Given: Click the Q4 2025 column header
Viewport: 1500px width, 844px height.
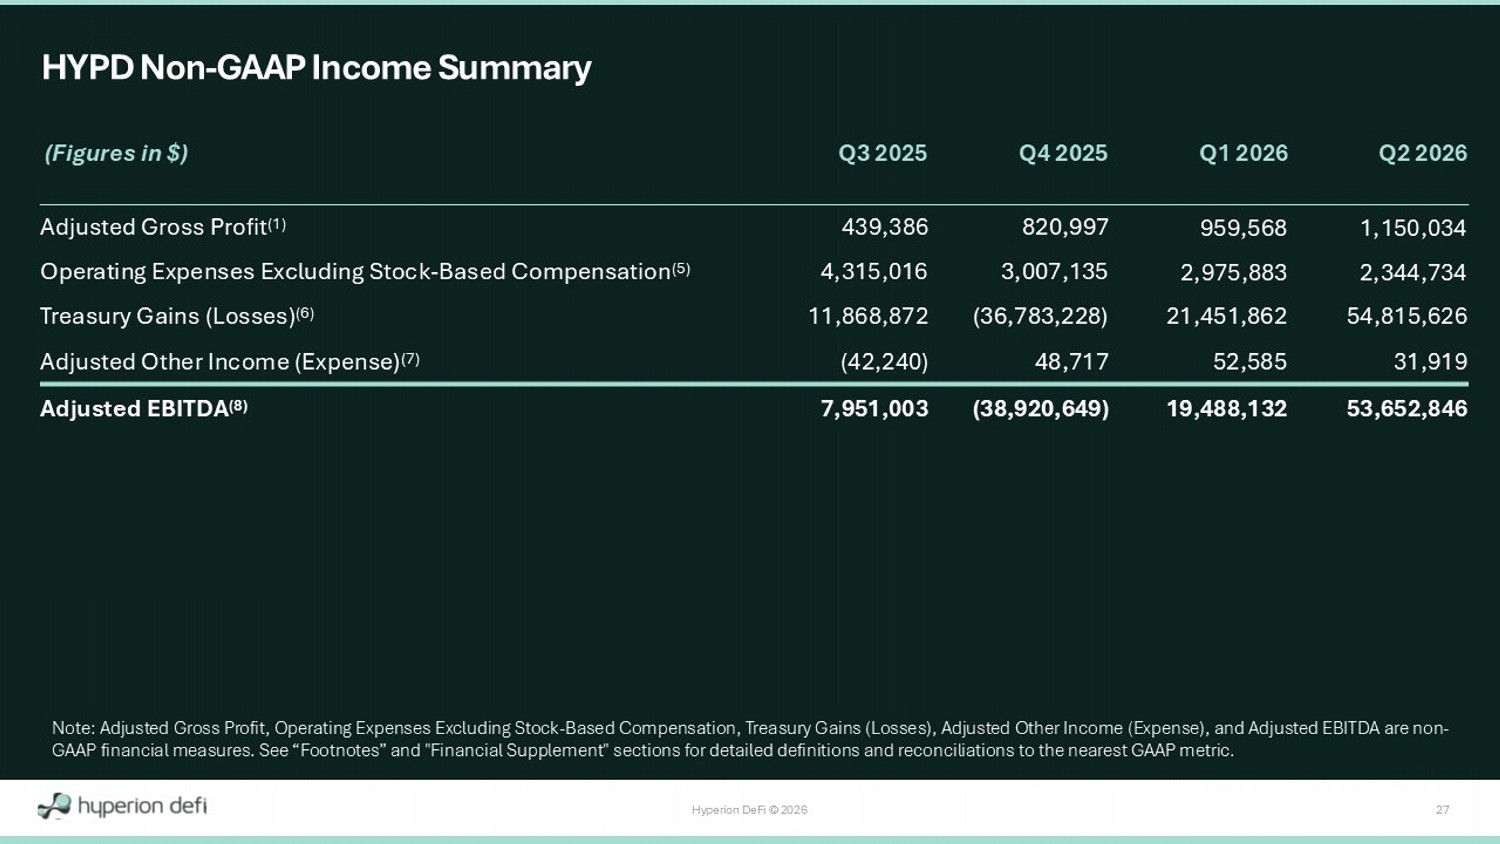Looking at the screenshot, I should click(x=1063, y=153).
